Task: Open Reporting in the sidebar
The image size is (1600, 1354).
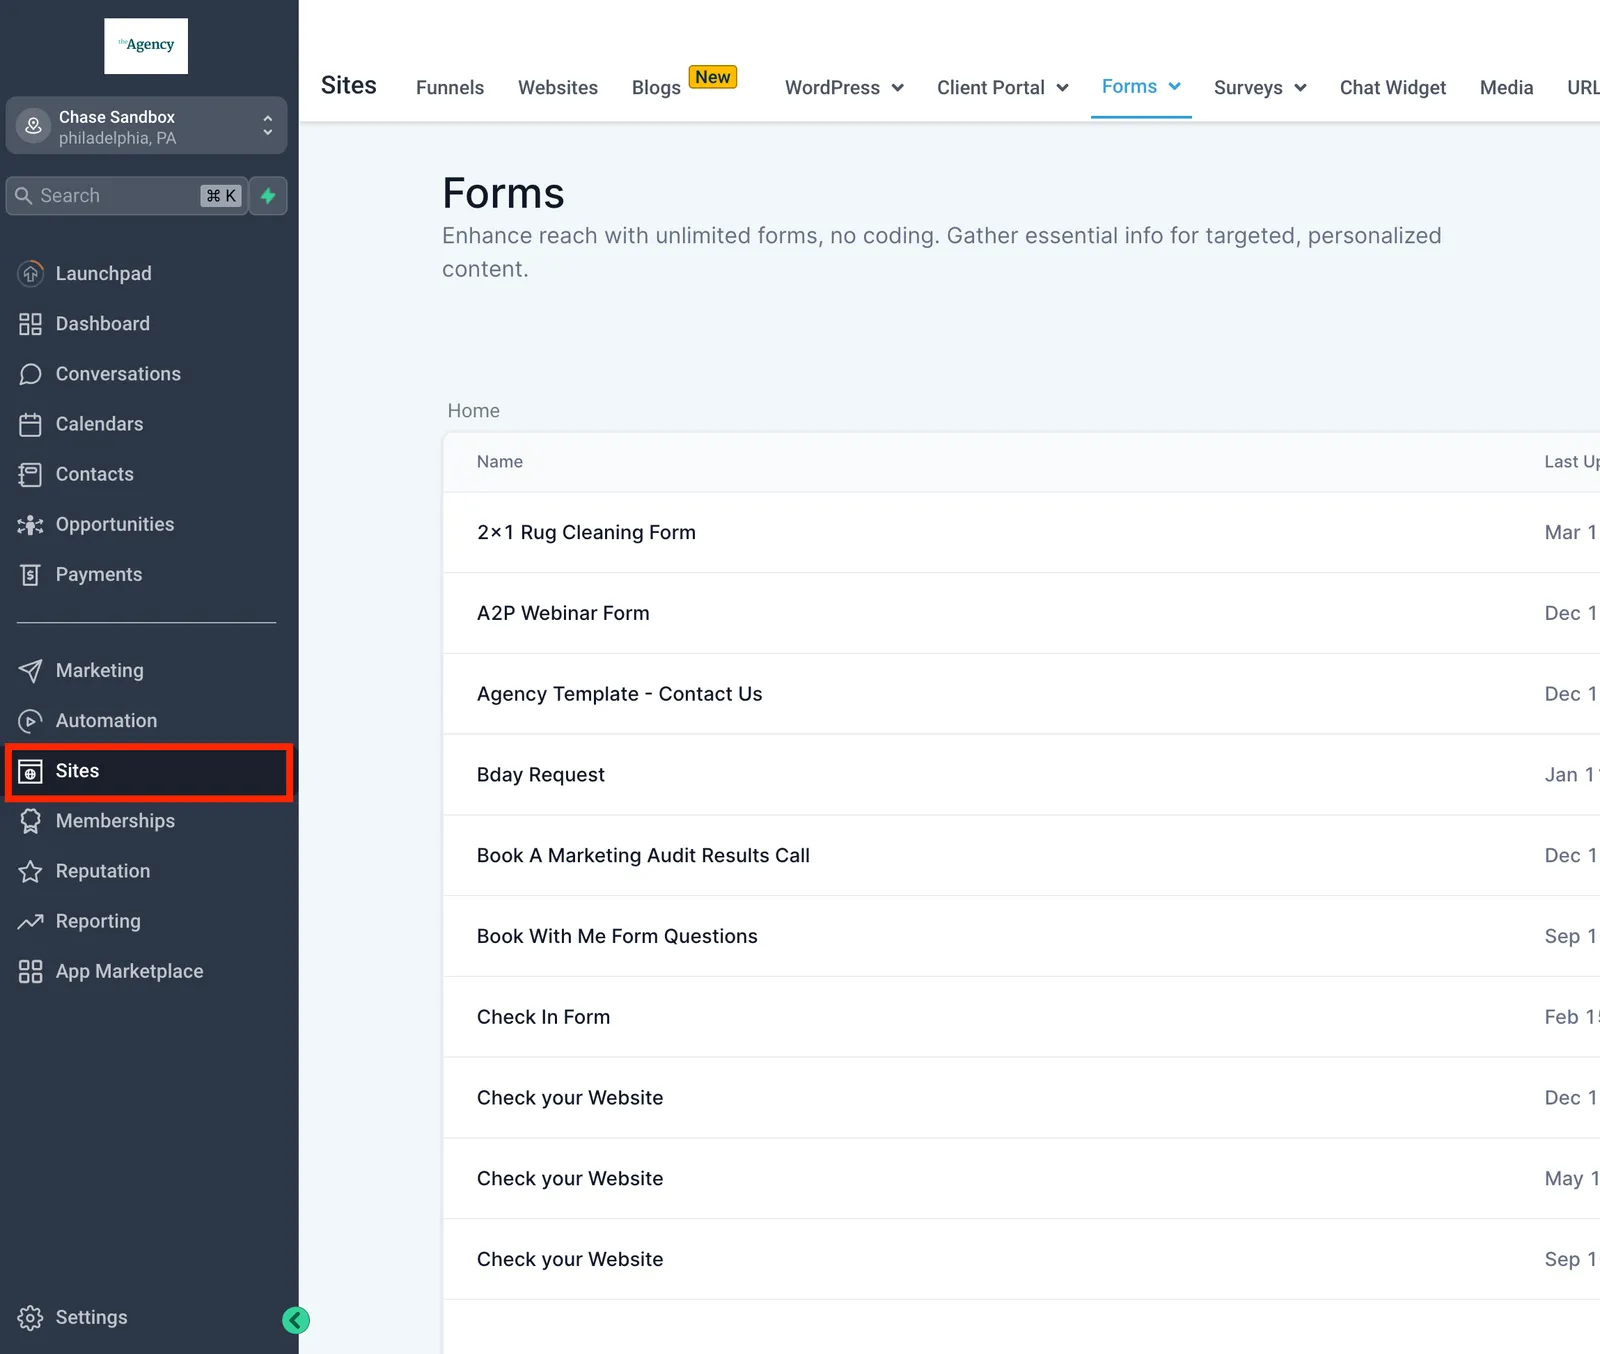Action: [147, 921]
